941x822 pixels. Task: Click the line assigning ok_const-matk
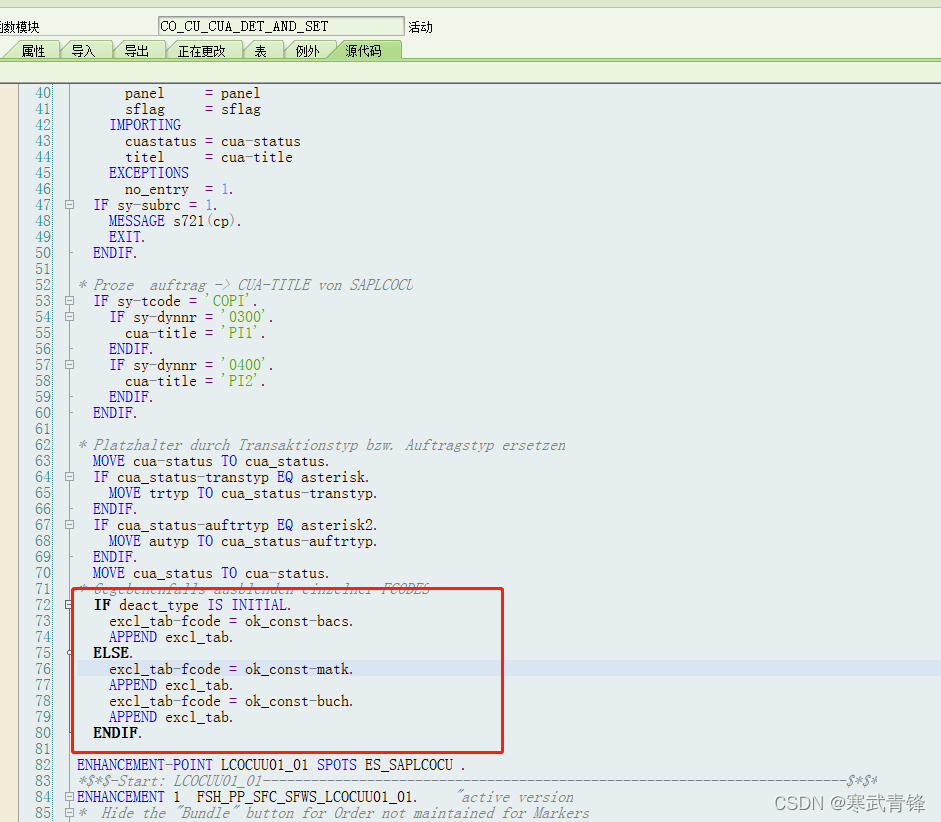pos(231,669)
